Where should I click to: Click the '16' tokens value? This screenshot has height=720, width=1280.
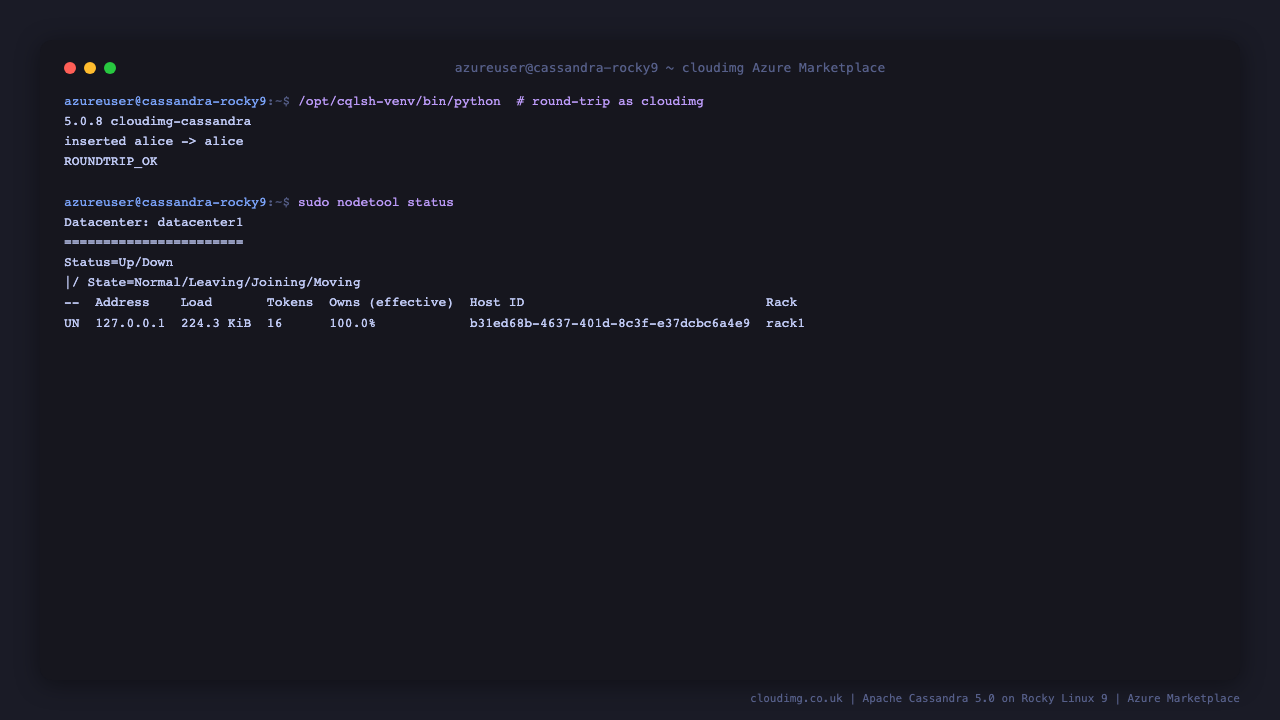(275, 324)
